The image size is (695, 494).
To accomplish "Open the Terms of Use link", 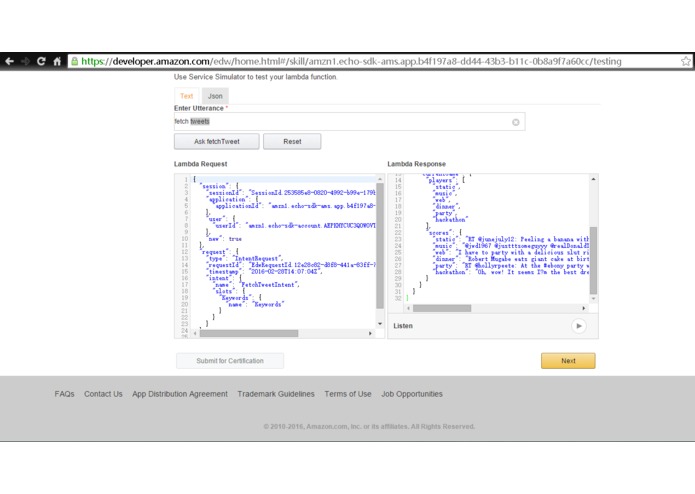I will point(348,394).
